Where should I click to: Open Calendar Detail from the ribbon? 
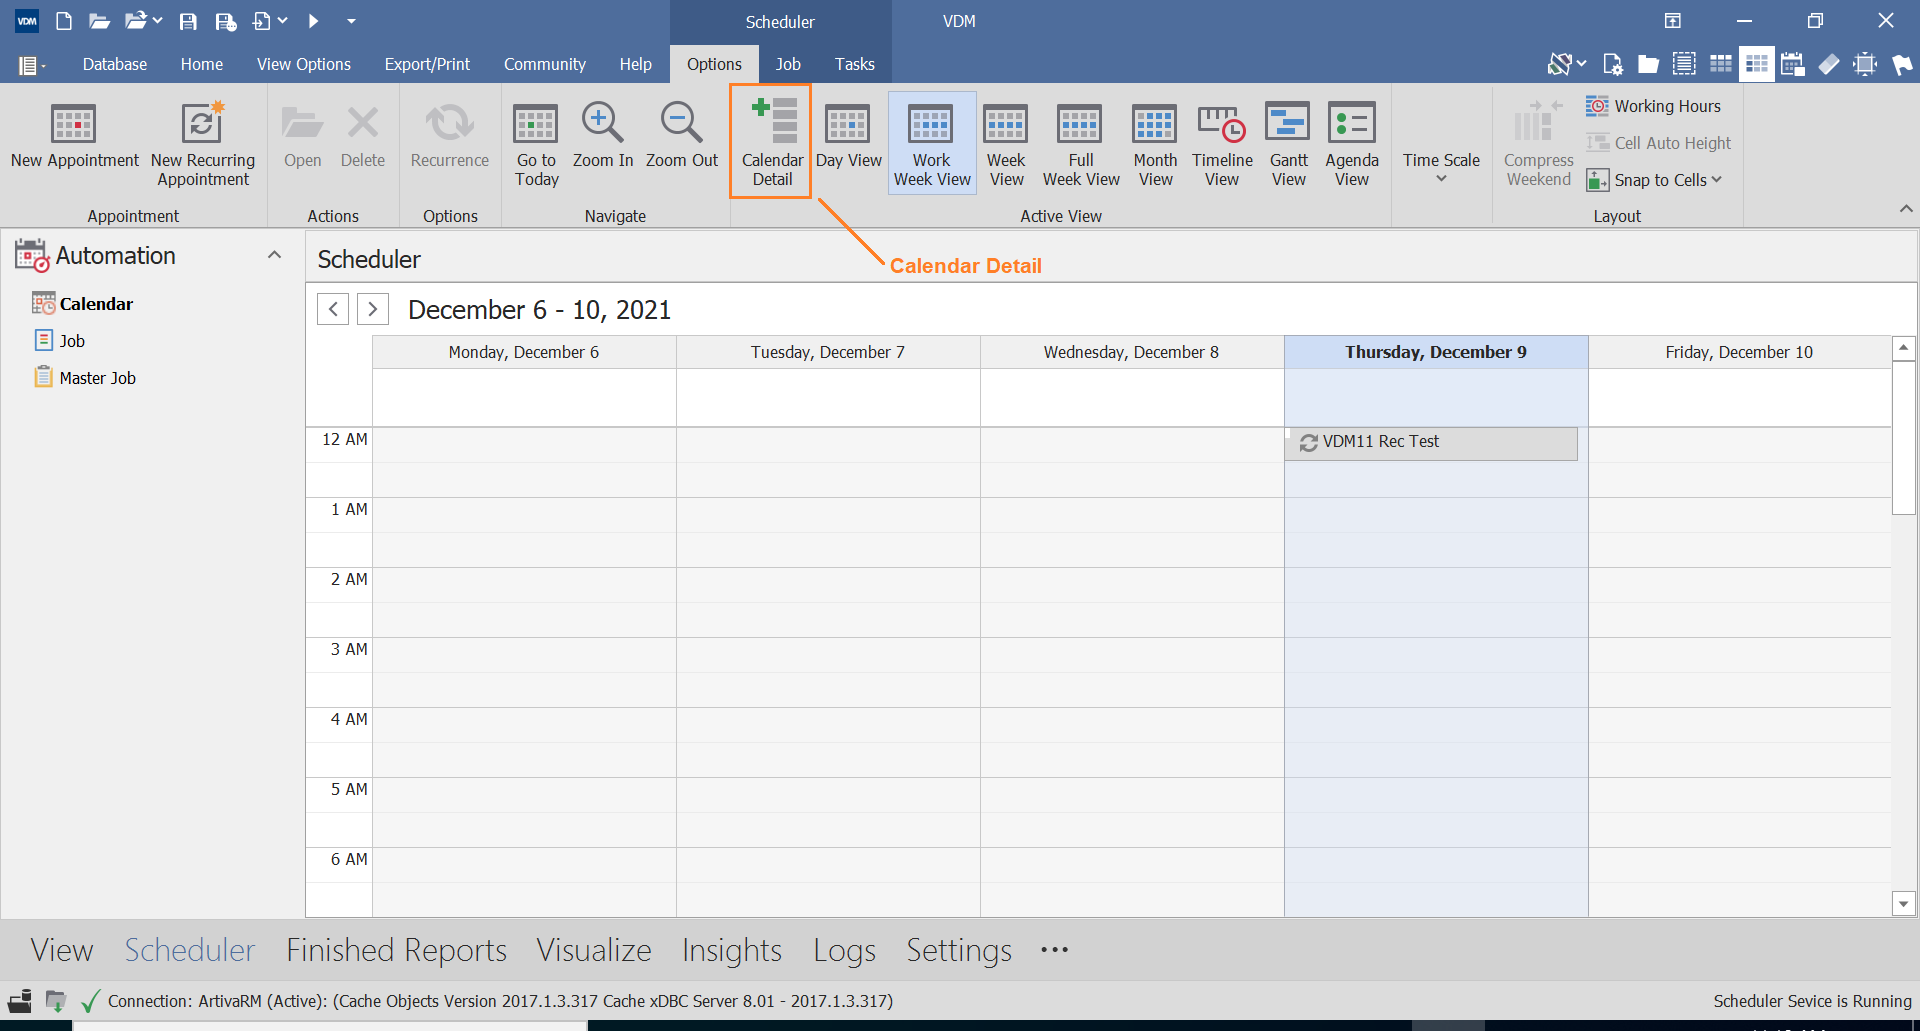coord(772,143)
